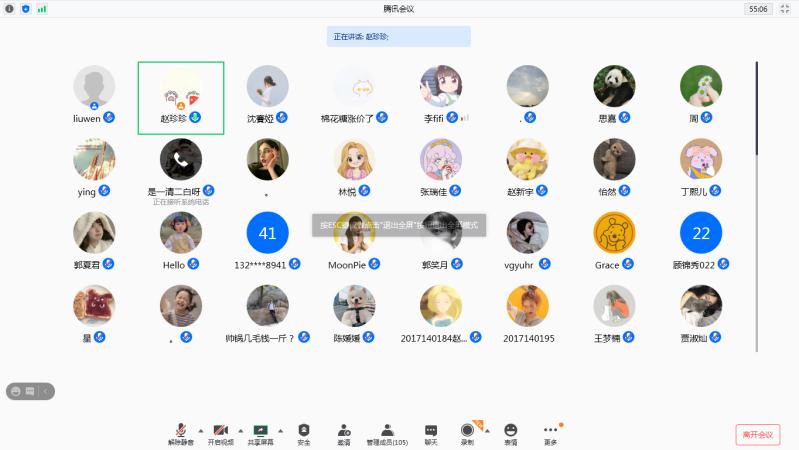
Task: Collapse the floating emoji toolbar arrow
Action: [45, 391]
